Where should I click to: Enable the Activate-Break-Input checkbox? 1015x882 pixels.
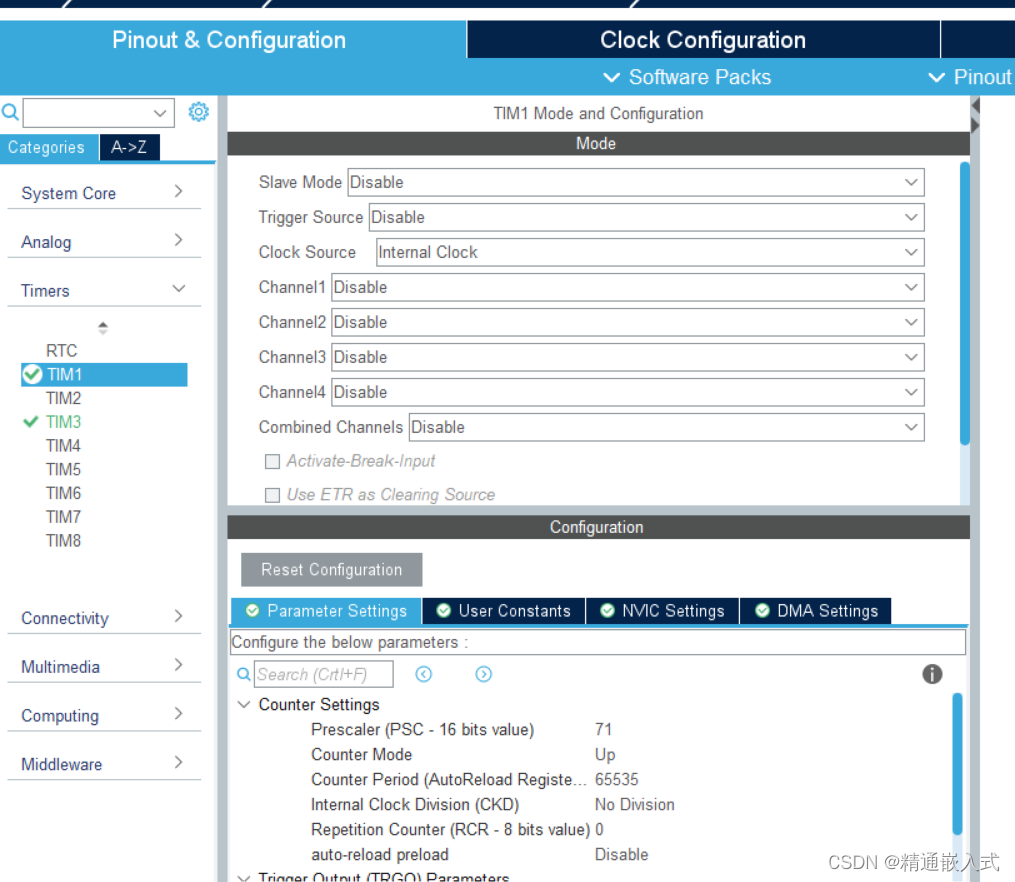click(273, 461)
